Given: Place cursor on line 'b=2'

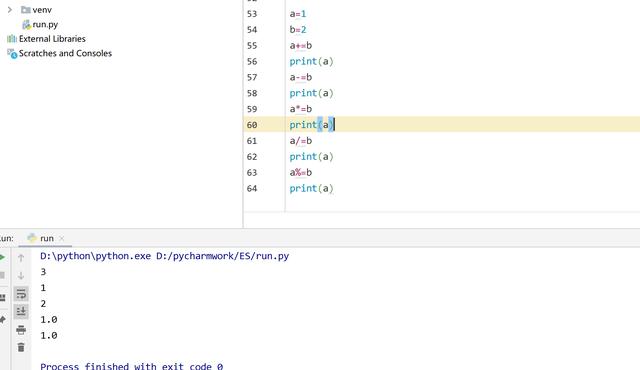Looking at the screenshot, I should (x=298, y=30).
